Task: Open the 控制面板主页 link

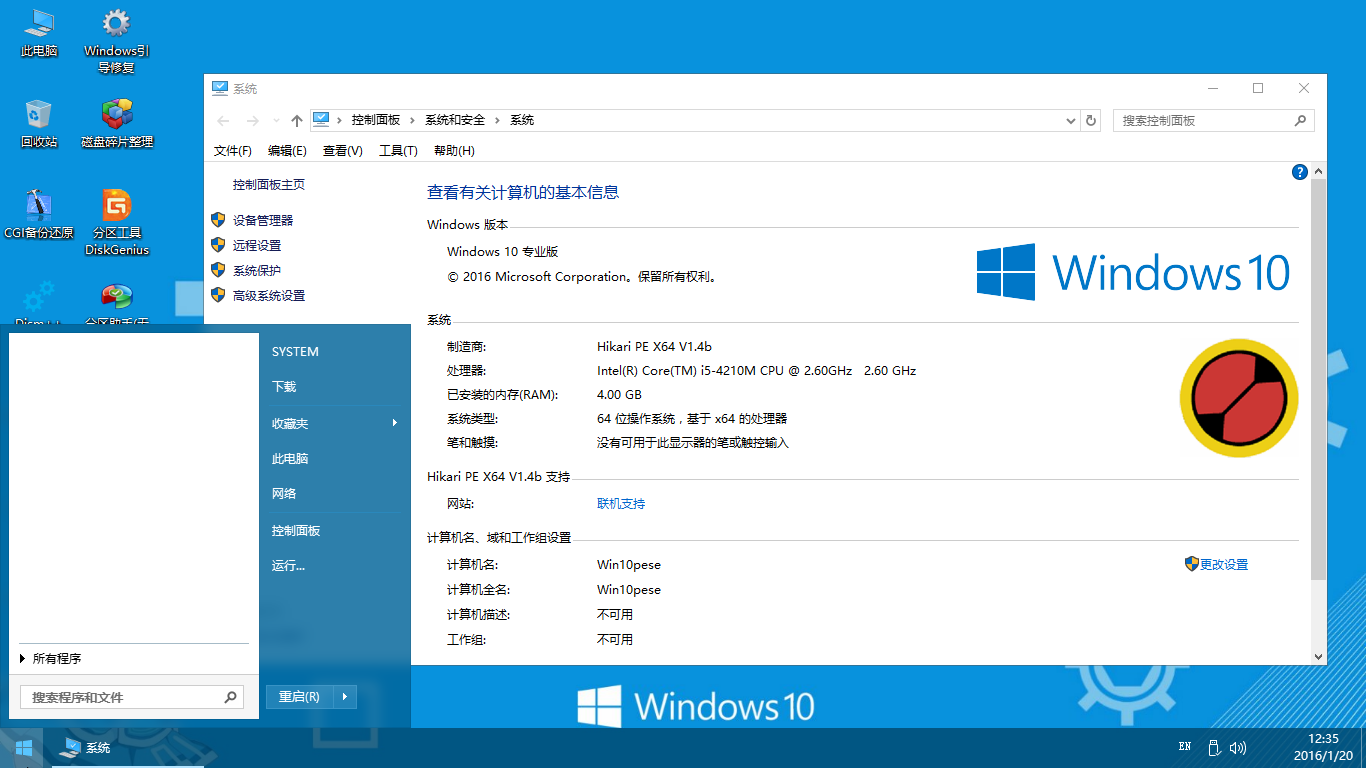Action: pos(269,185)
